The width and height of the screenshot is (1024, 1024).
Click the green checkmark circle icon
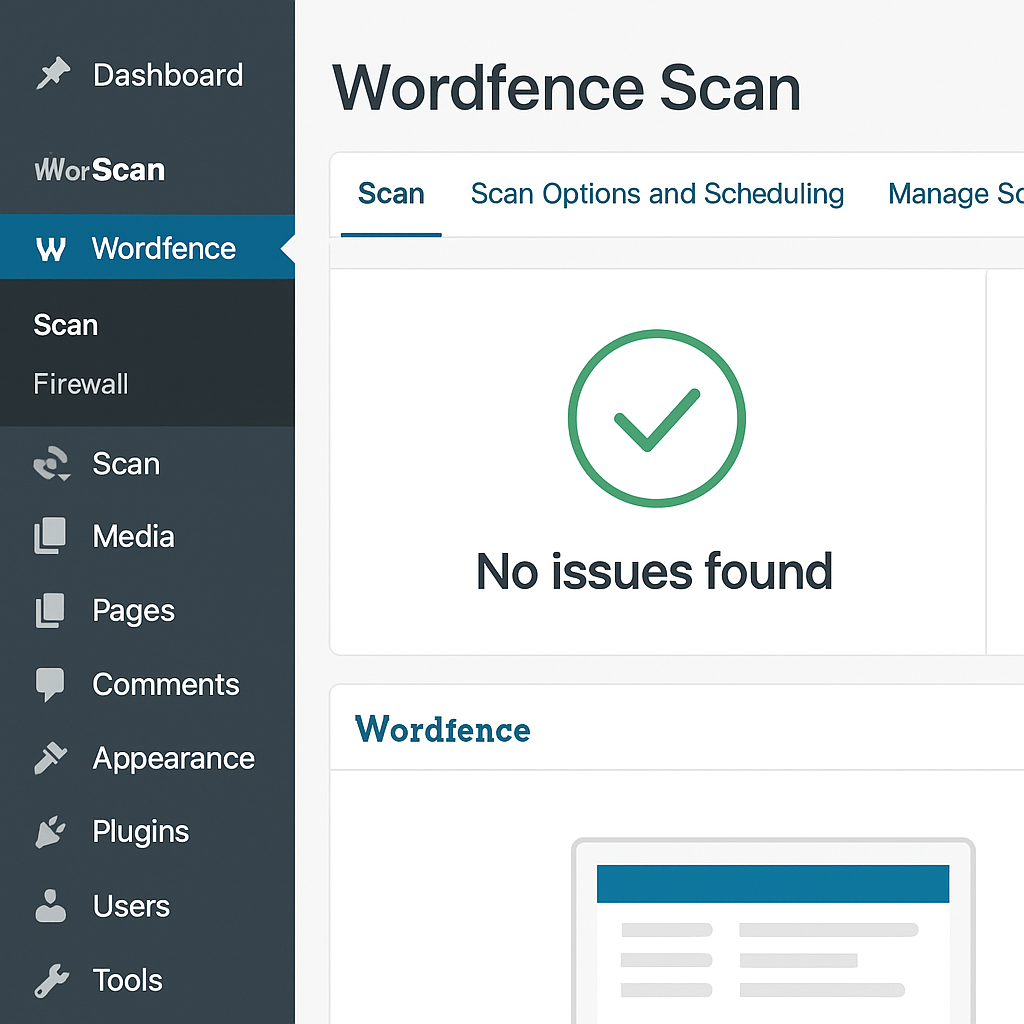[x=657, y=418]
